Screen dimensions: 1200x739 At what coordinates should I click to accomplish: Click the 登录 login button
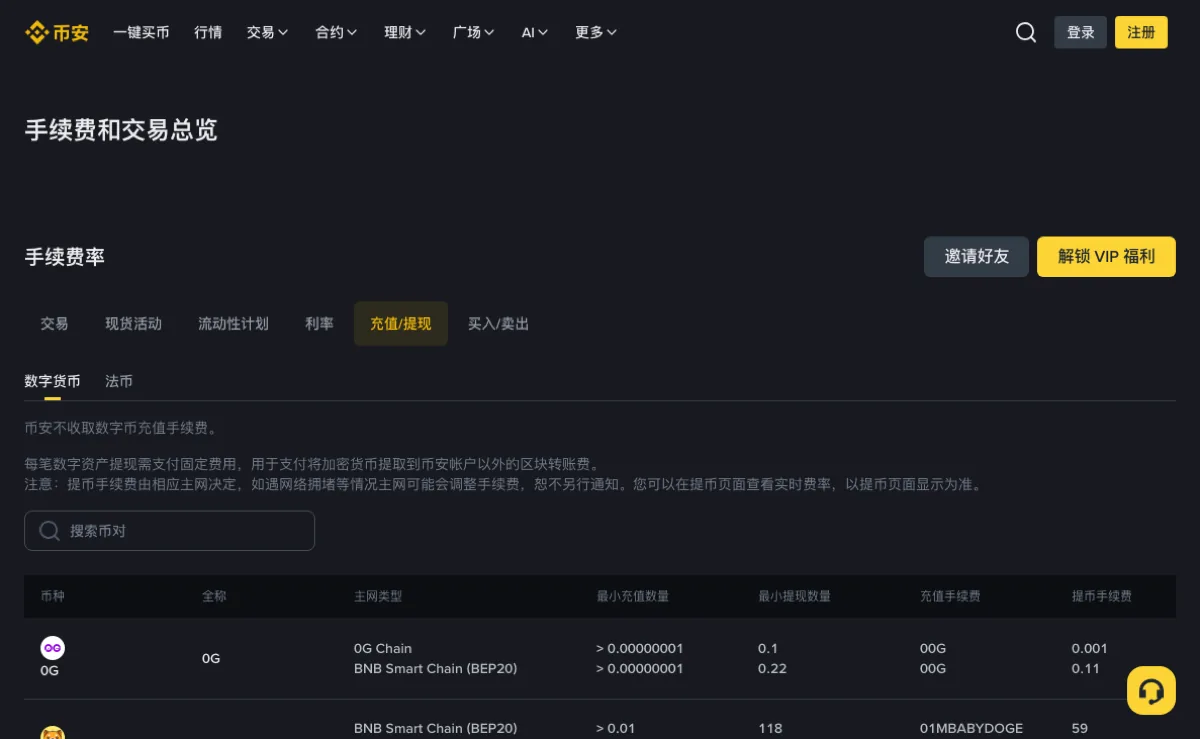pos(1081,32)
